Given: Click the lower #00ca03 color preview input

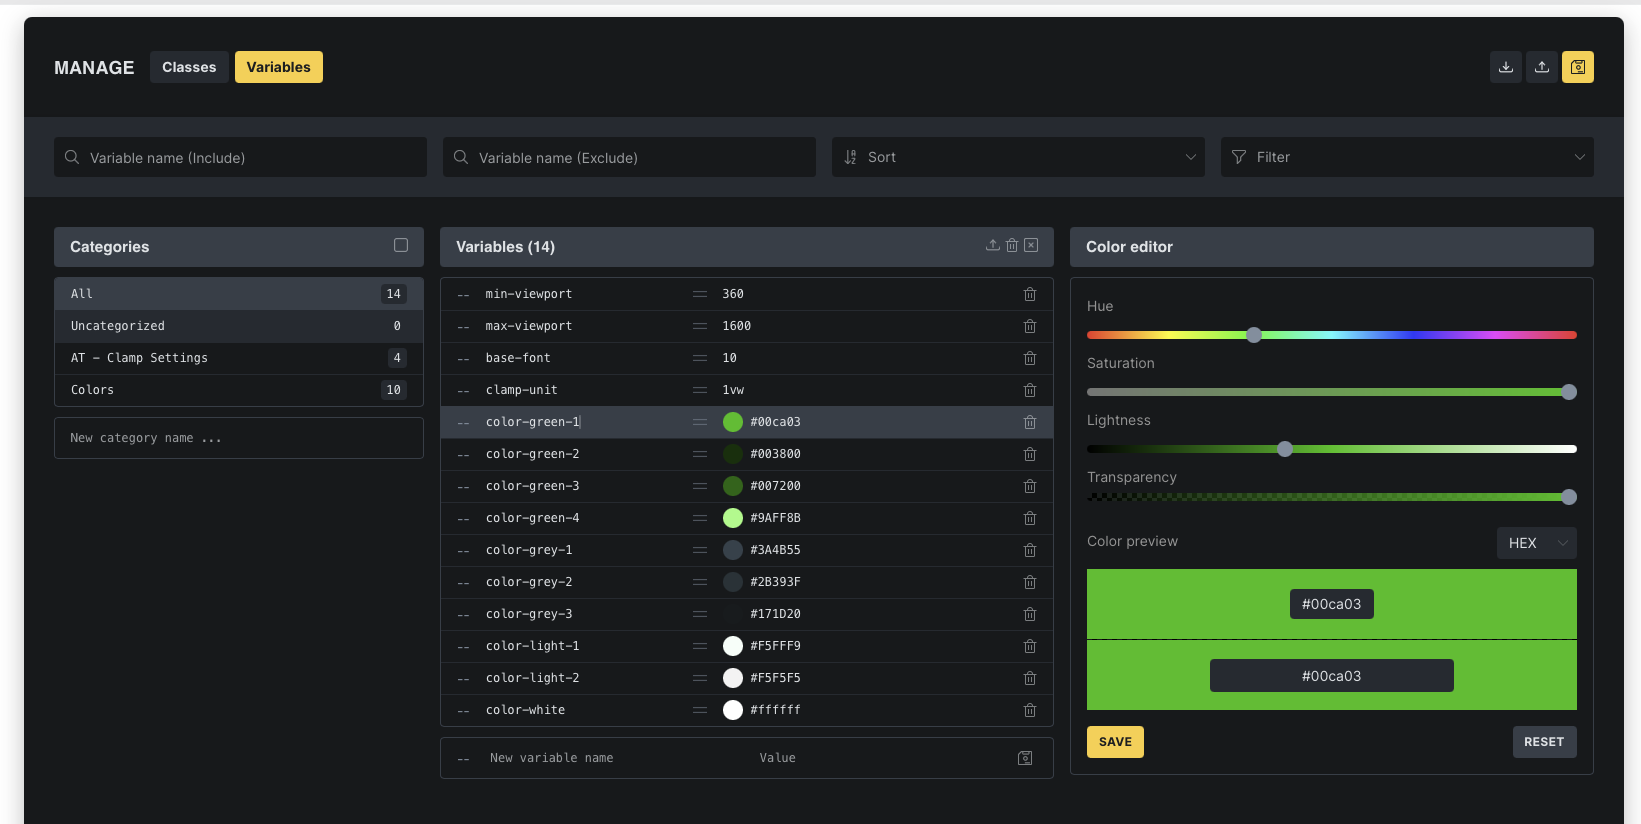Looking at the screenshot, I should click(x=1331, y=676).
